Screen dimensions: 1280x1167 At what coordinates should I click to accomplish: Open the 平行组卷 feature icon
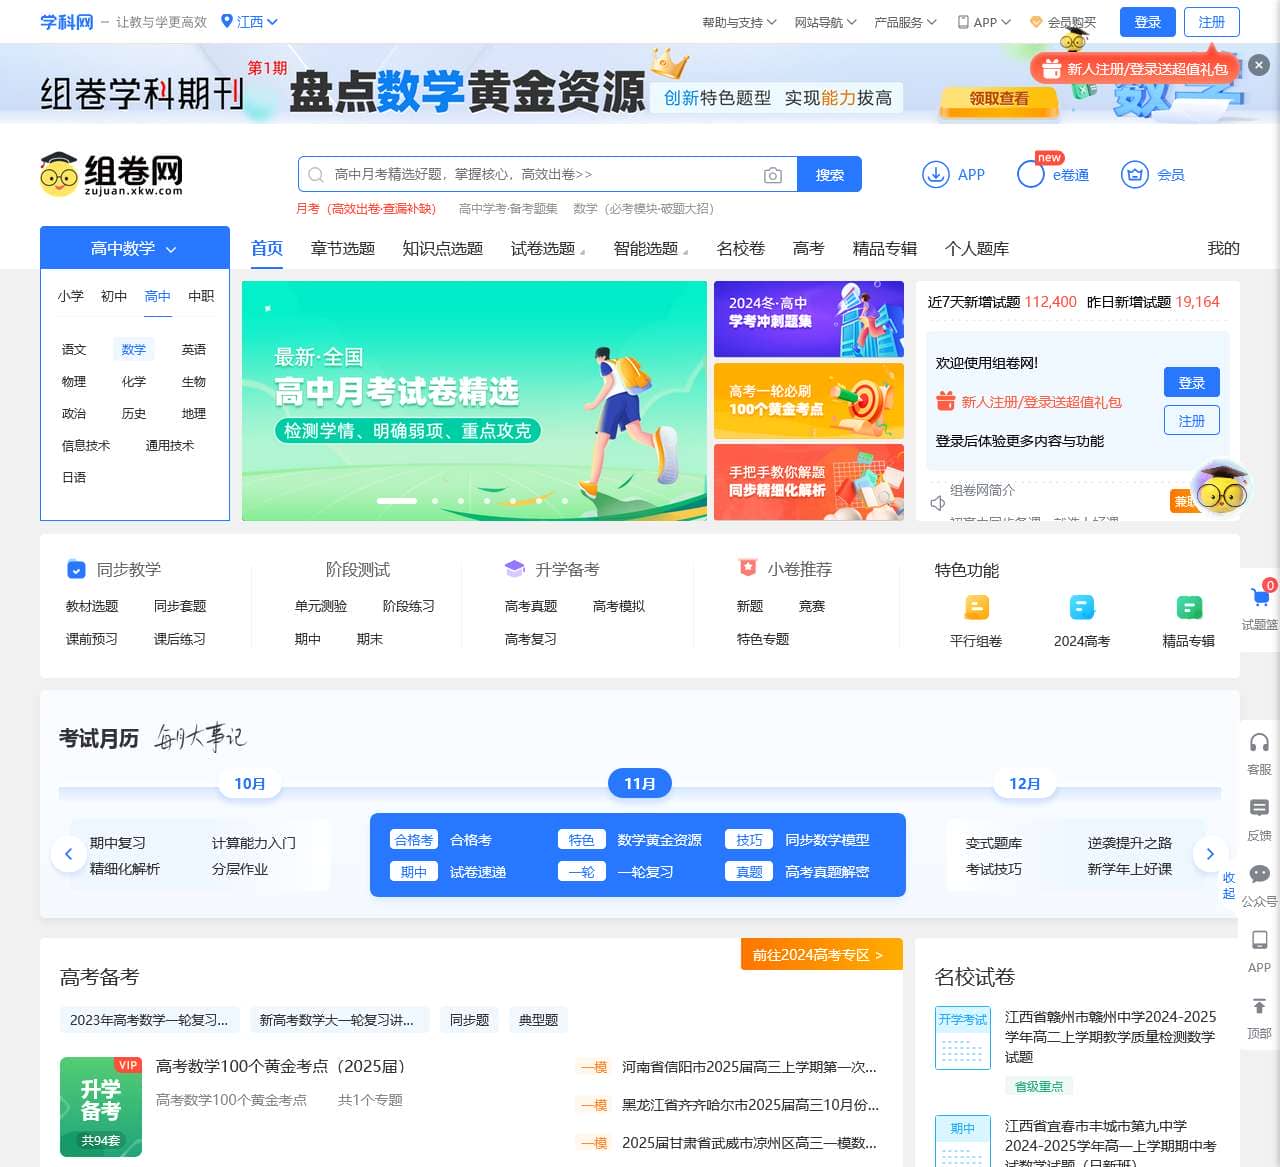(976, 607)
